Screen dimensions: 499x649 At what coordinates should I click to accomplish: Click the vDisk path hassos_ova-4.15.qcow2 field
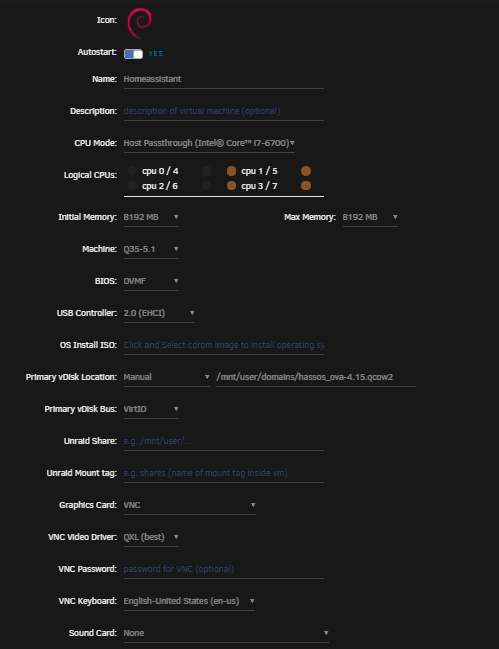(316, 377)
